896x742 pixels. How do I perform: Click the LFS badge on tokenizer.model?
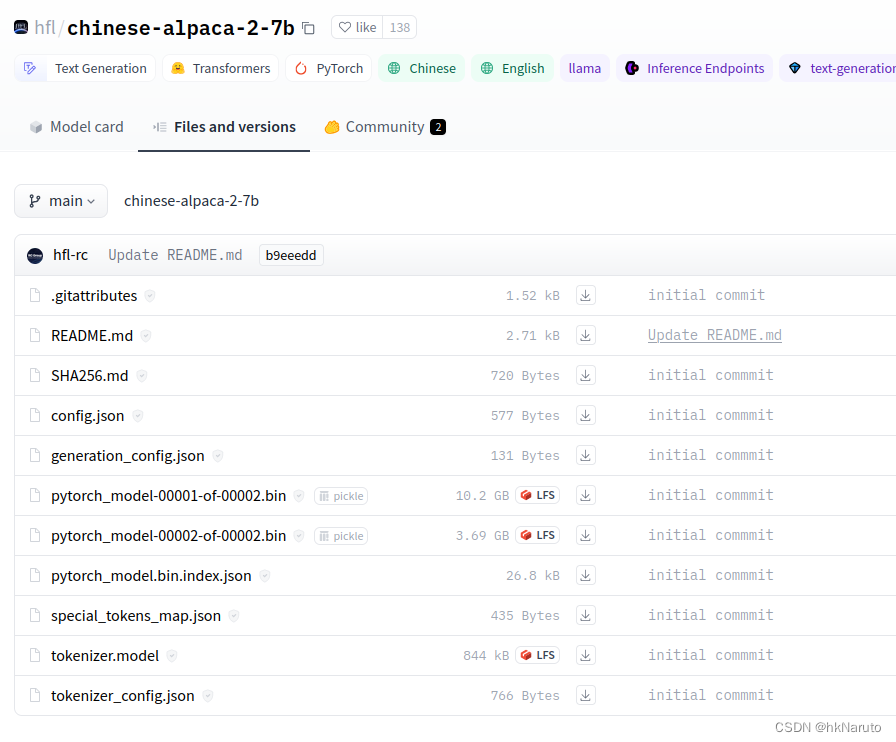click(x=537, y=655)
